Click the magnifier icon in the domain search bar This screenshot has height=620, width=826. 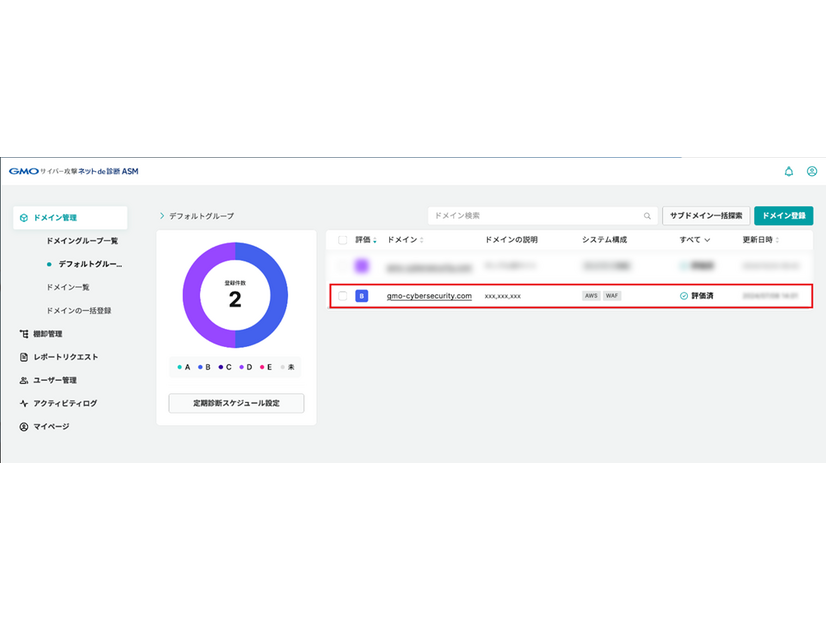coord(648,216)
